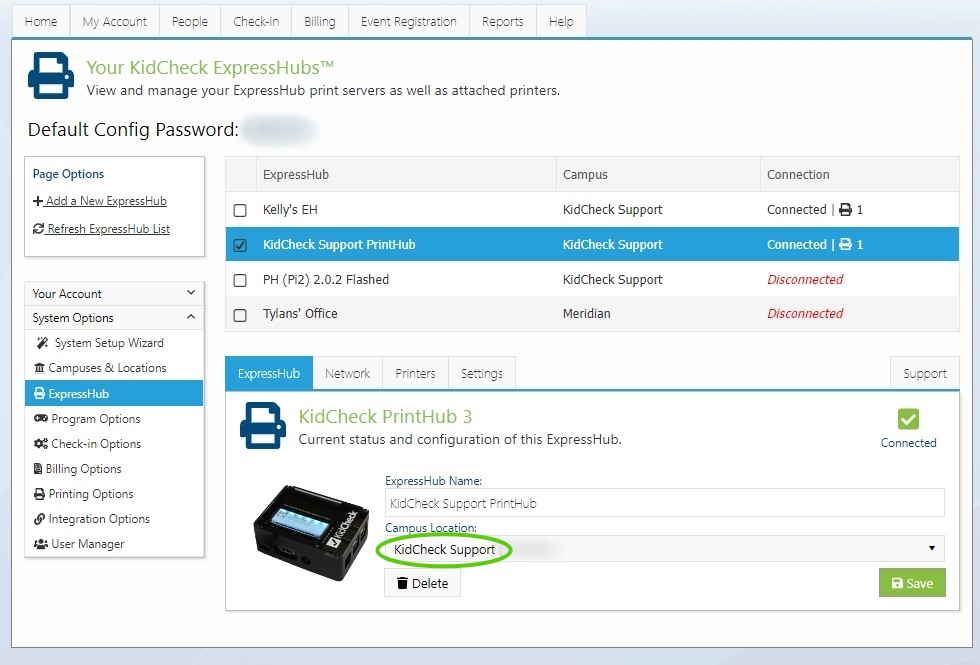Click the gamepad icon for Program Options
980x665 pixels.
(41, 418)
